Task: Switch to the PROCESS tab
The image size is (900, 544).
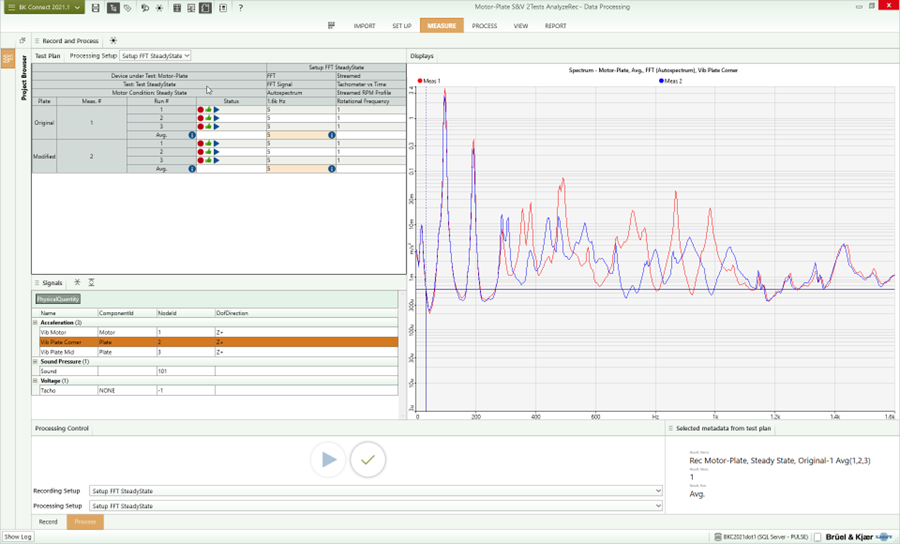Action: coord(484,26)
